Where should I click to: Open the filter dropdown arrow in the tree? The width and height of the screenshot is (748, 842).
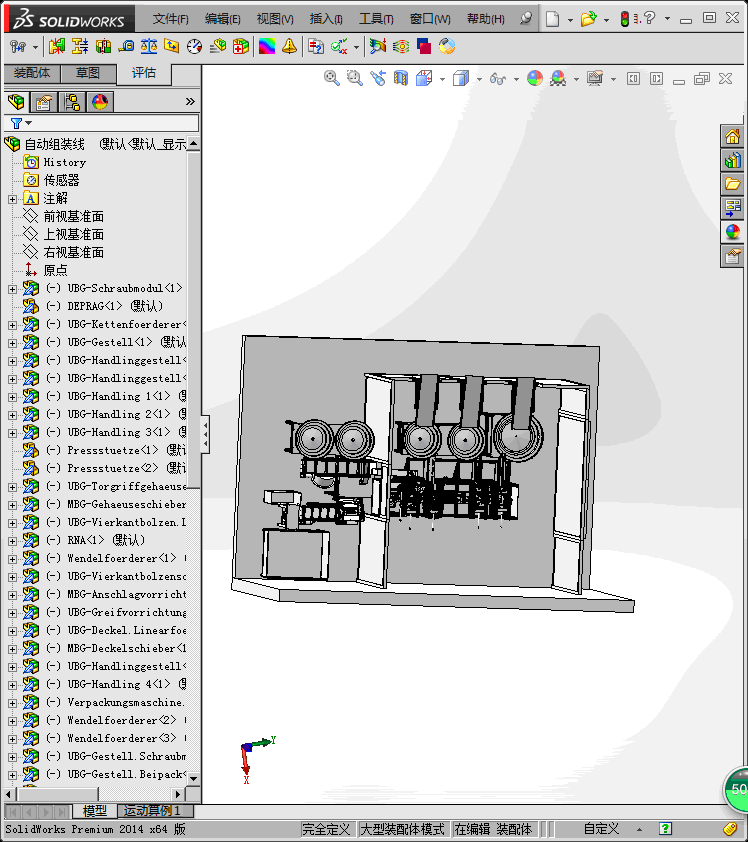point(29,123)
